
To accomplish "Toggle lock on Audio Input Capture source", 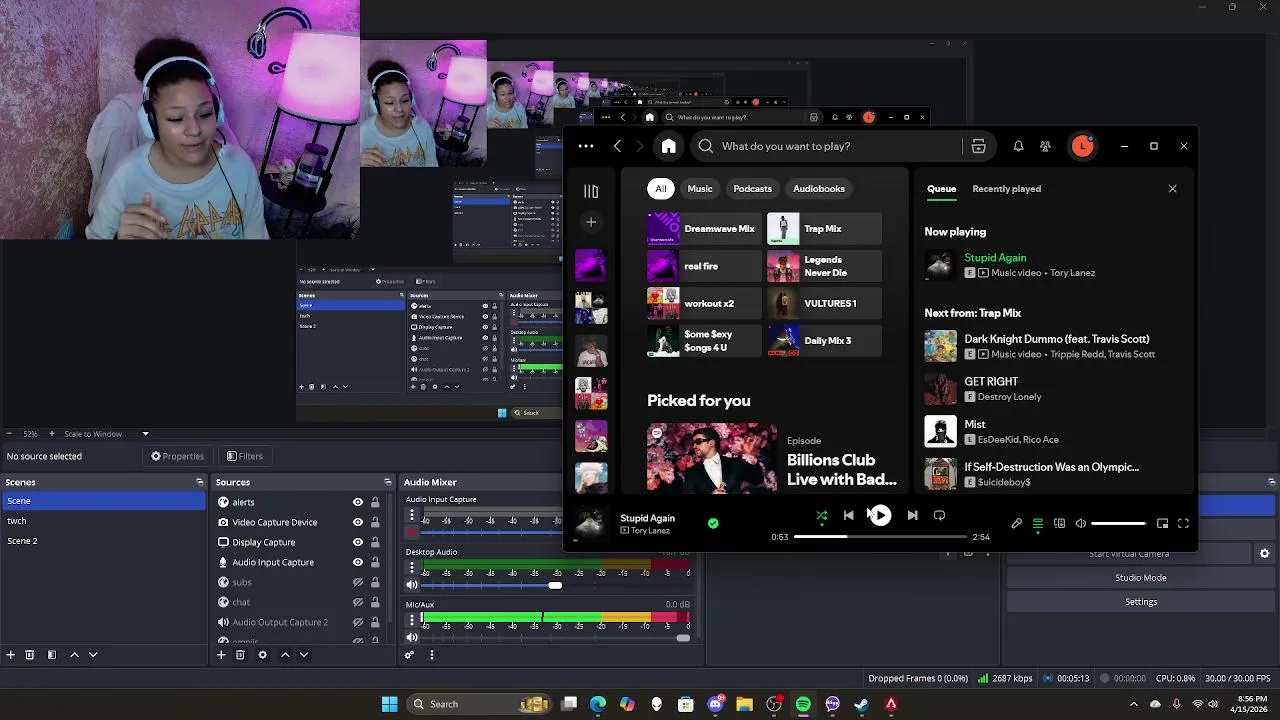I will (375, 562).
